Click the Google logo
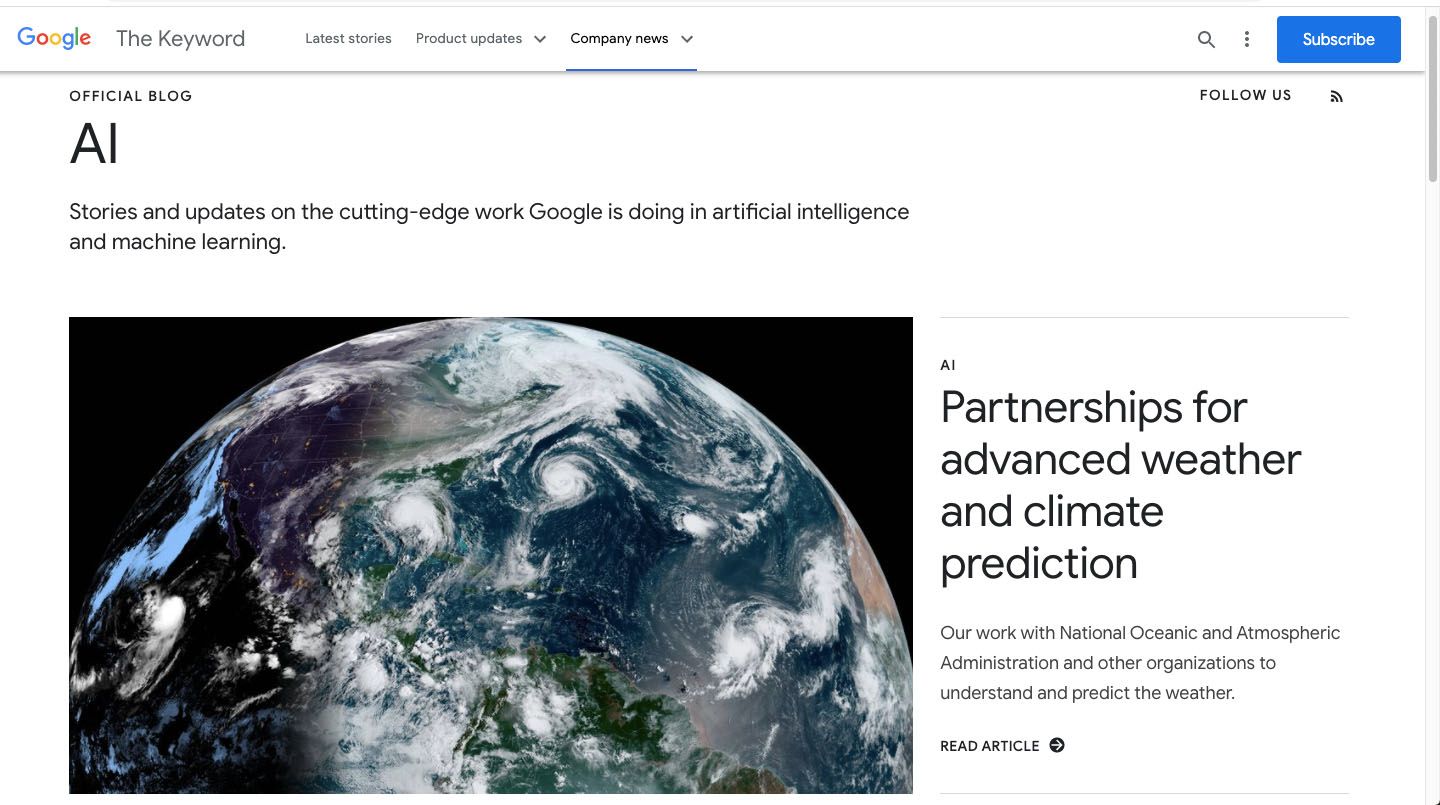Screen dimensions: 1440x805 pos(54,38)
